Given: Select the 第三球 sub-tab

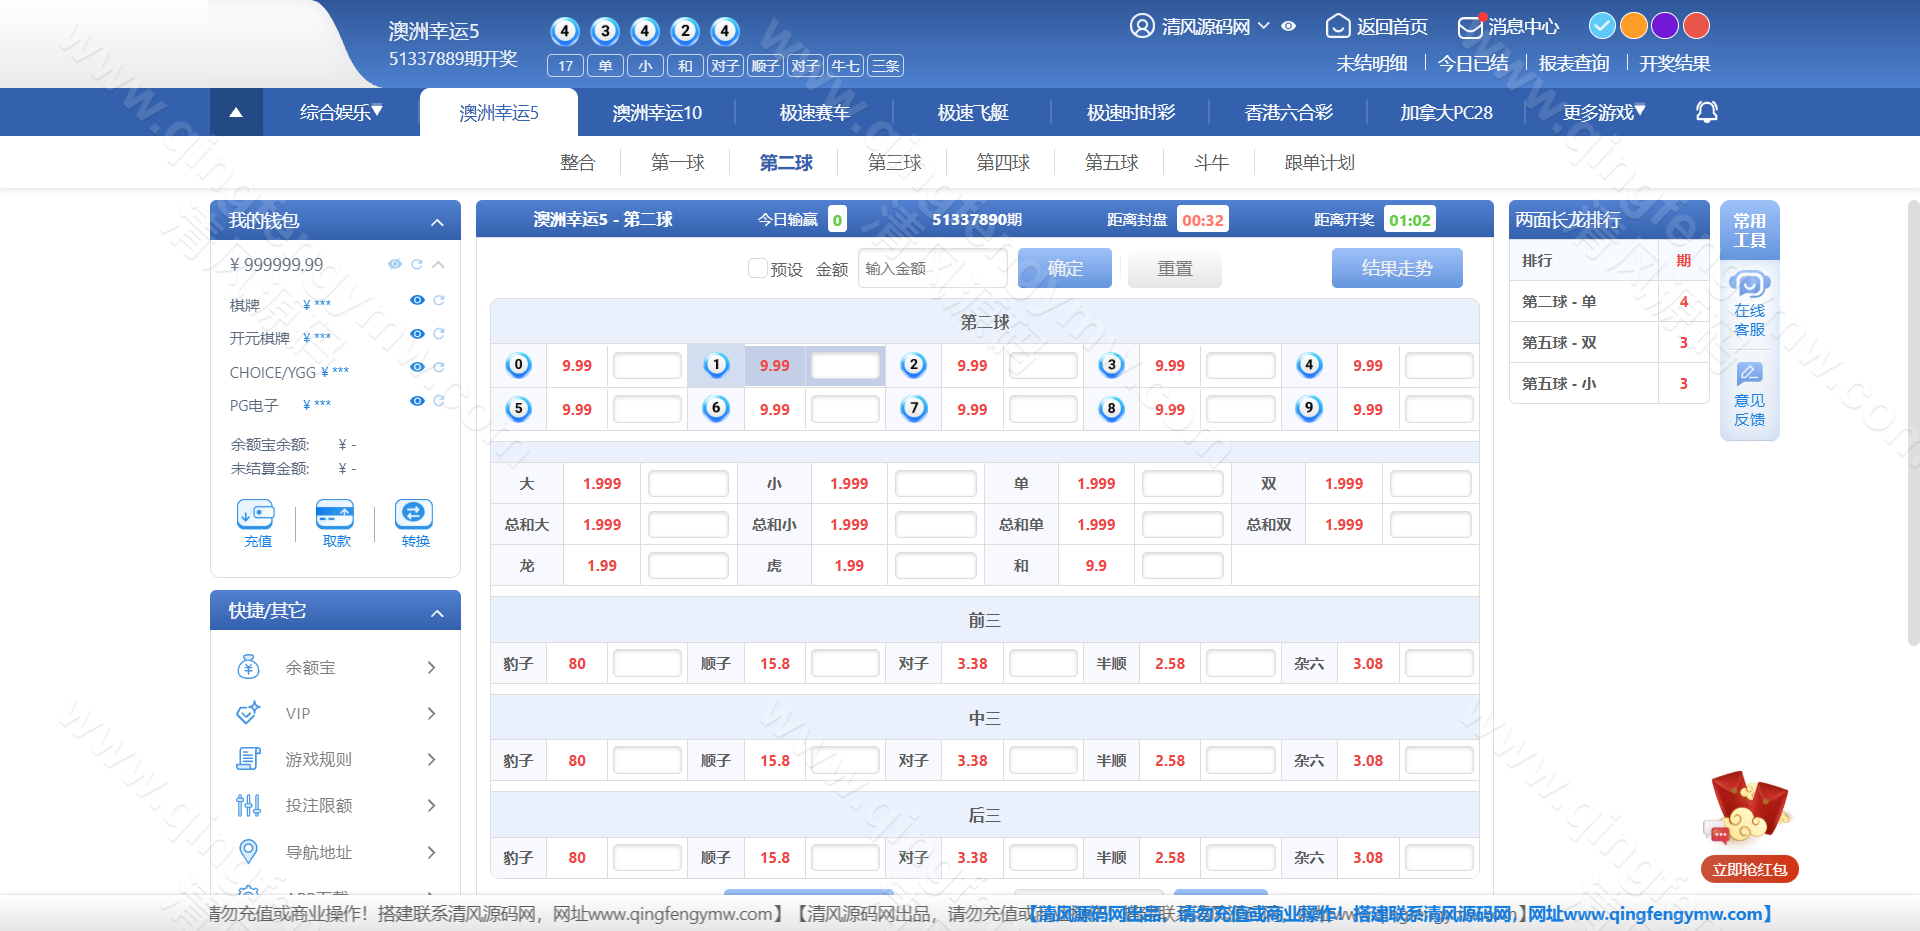Looking at the screenshot, I should (894, 162).
